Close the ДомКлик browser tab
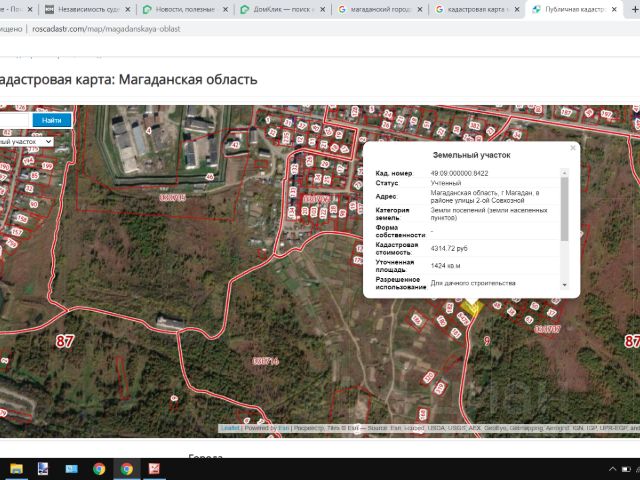 point(322,9)
